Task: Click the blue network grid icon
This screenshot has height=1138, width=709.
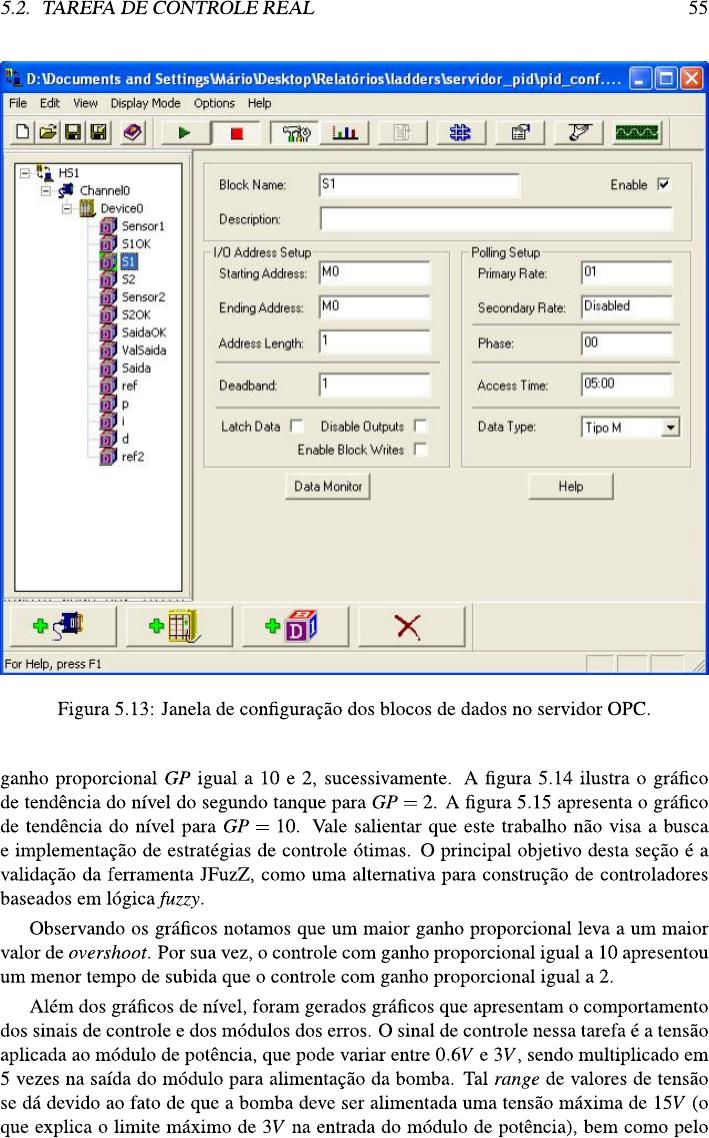Action: [x=460, y=133]
